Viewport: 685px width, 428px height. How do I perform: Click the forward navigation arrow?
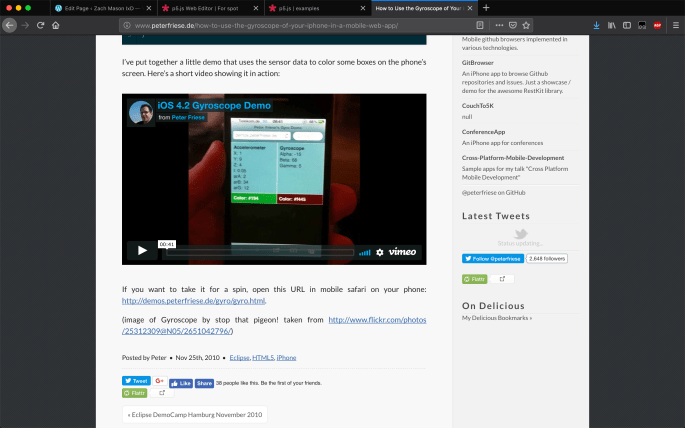coord(25,25)
